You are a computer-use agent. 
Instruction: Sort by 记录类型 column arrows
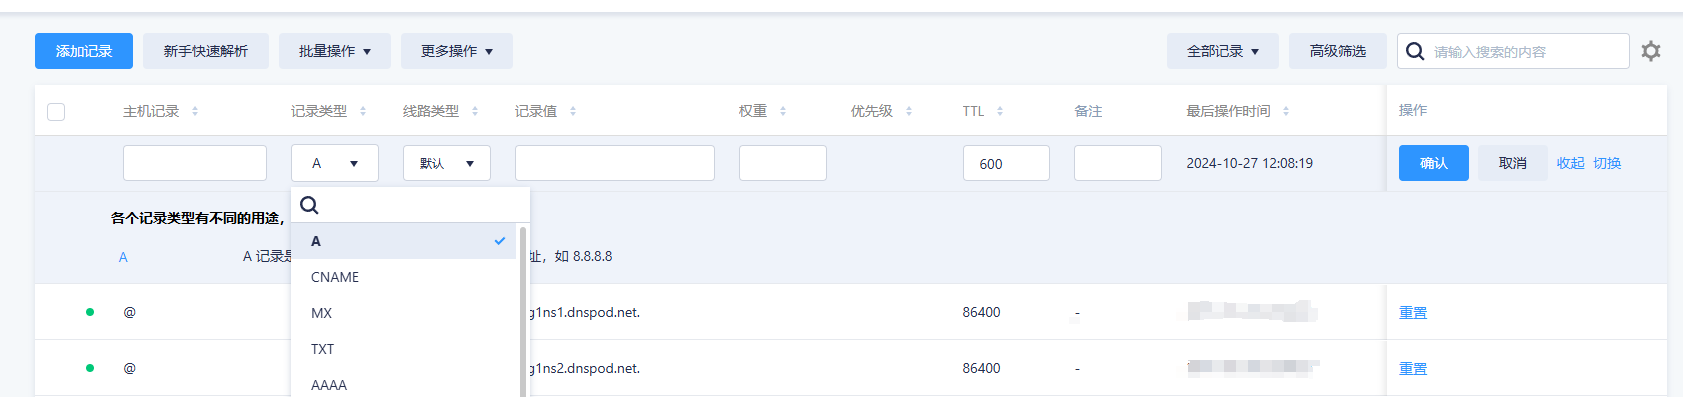coord(363,111)
